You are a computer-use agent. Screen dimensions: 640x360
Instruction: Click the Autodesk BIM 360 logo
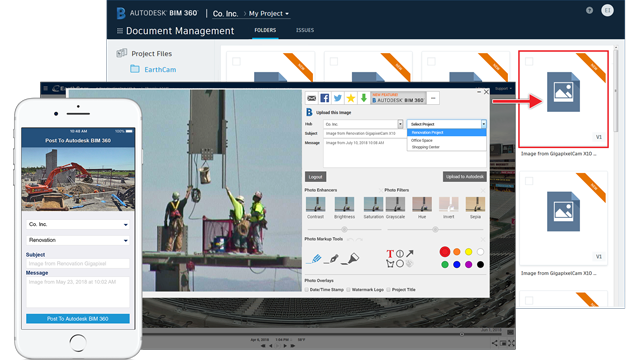click(157, 13)
